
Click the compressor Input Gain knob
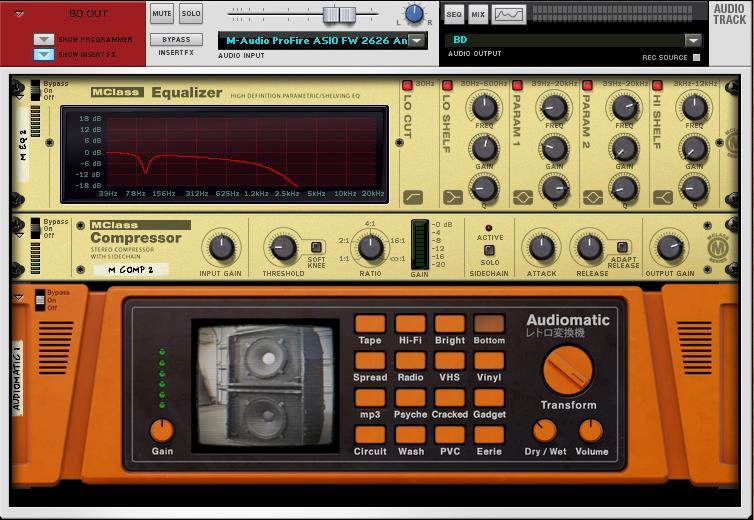click(221, 248)
